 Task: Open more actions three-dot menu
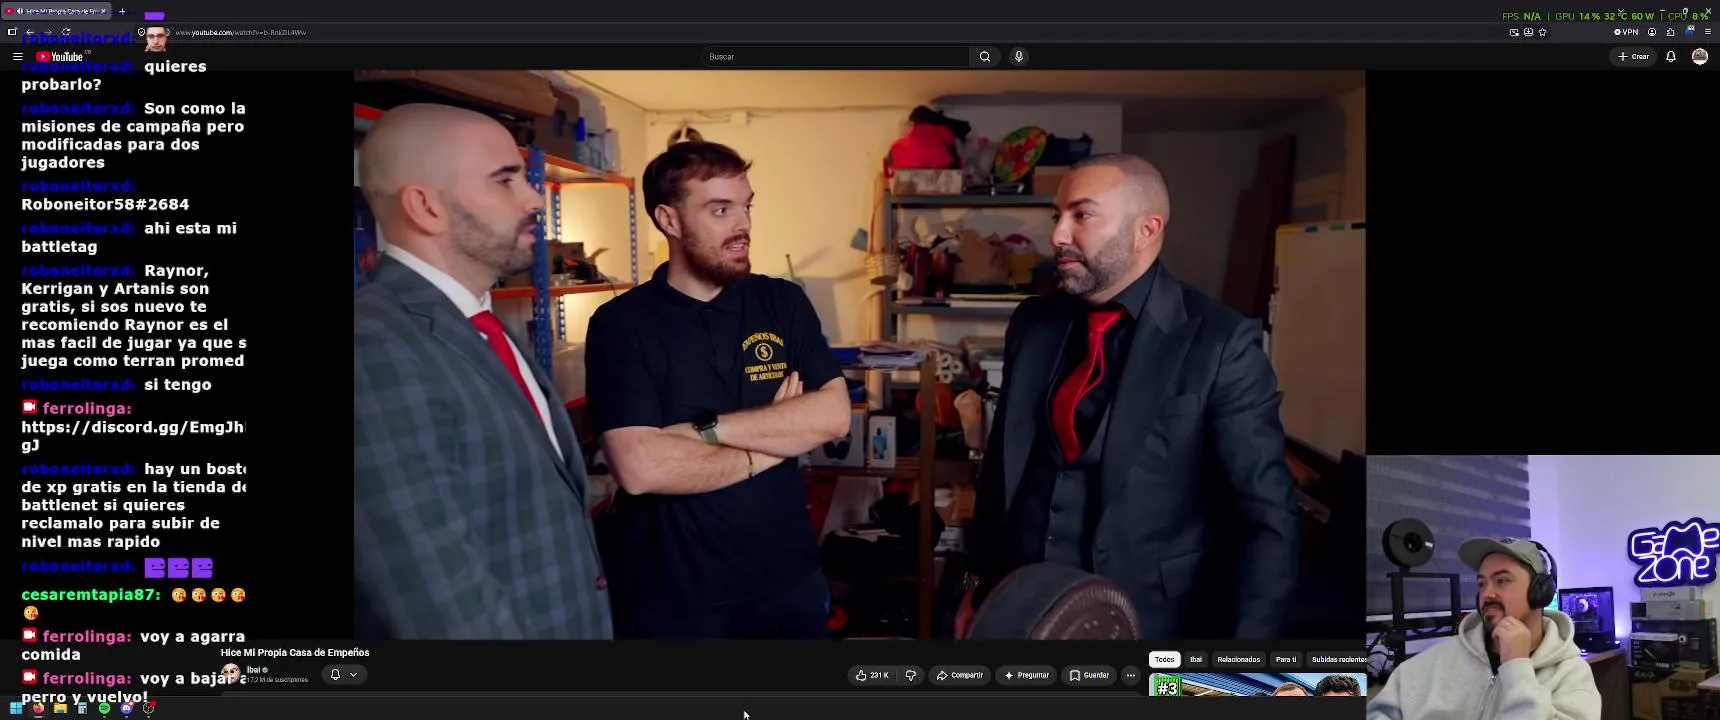pyautogui.click(x=1131, y=675)
